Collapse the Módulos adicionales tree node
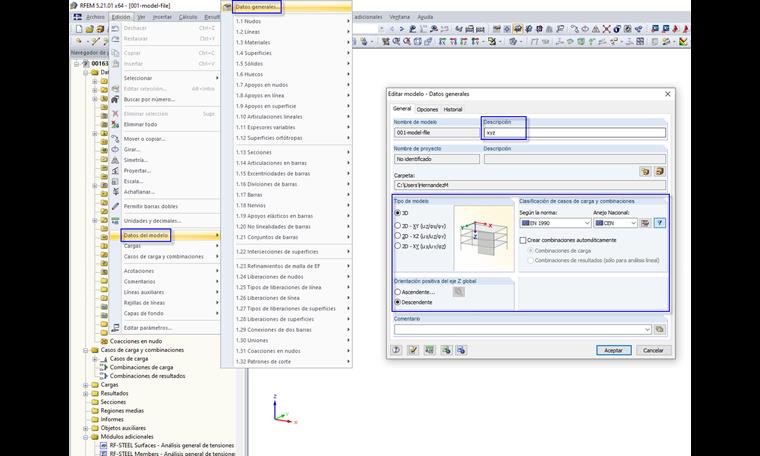 85,437
